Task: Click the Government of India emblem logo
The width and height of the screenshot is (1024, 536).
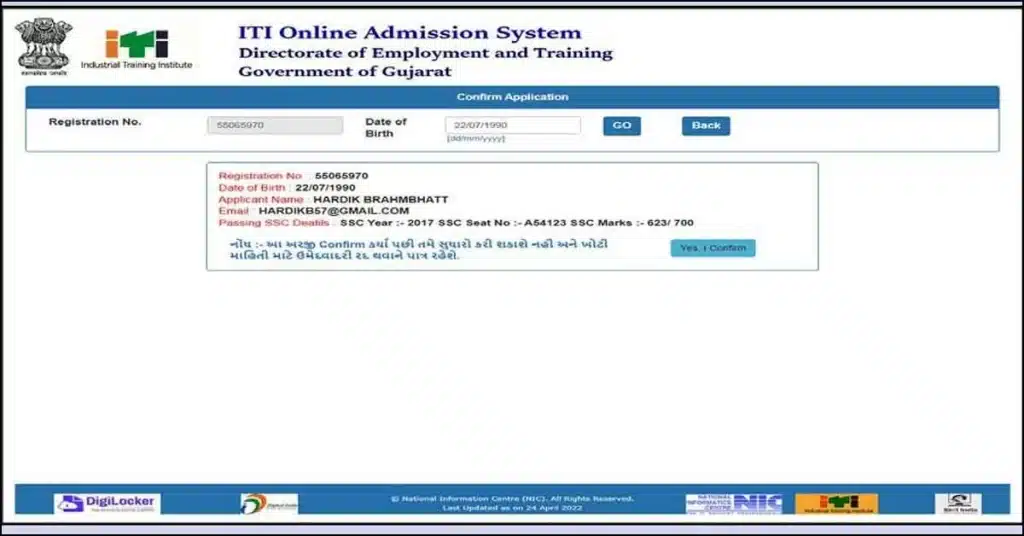Action: pos(44,46)
